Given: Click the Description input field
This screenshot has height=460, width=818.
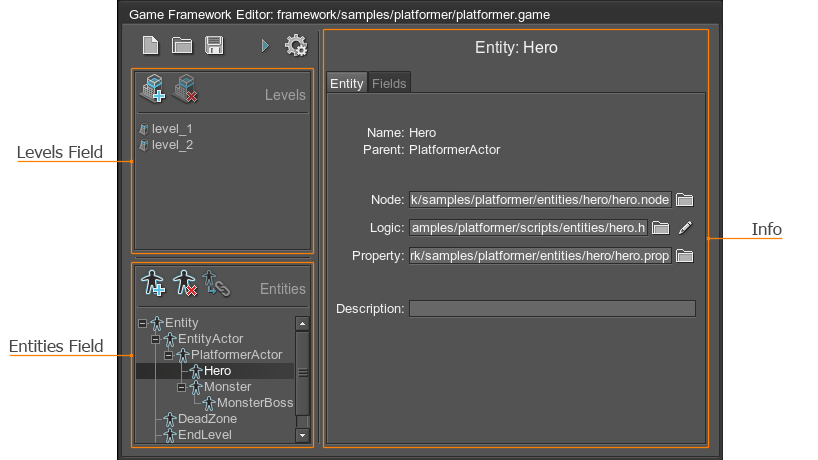Looking at the screenshot, I should point(552,308).
